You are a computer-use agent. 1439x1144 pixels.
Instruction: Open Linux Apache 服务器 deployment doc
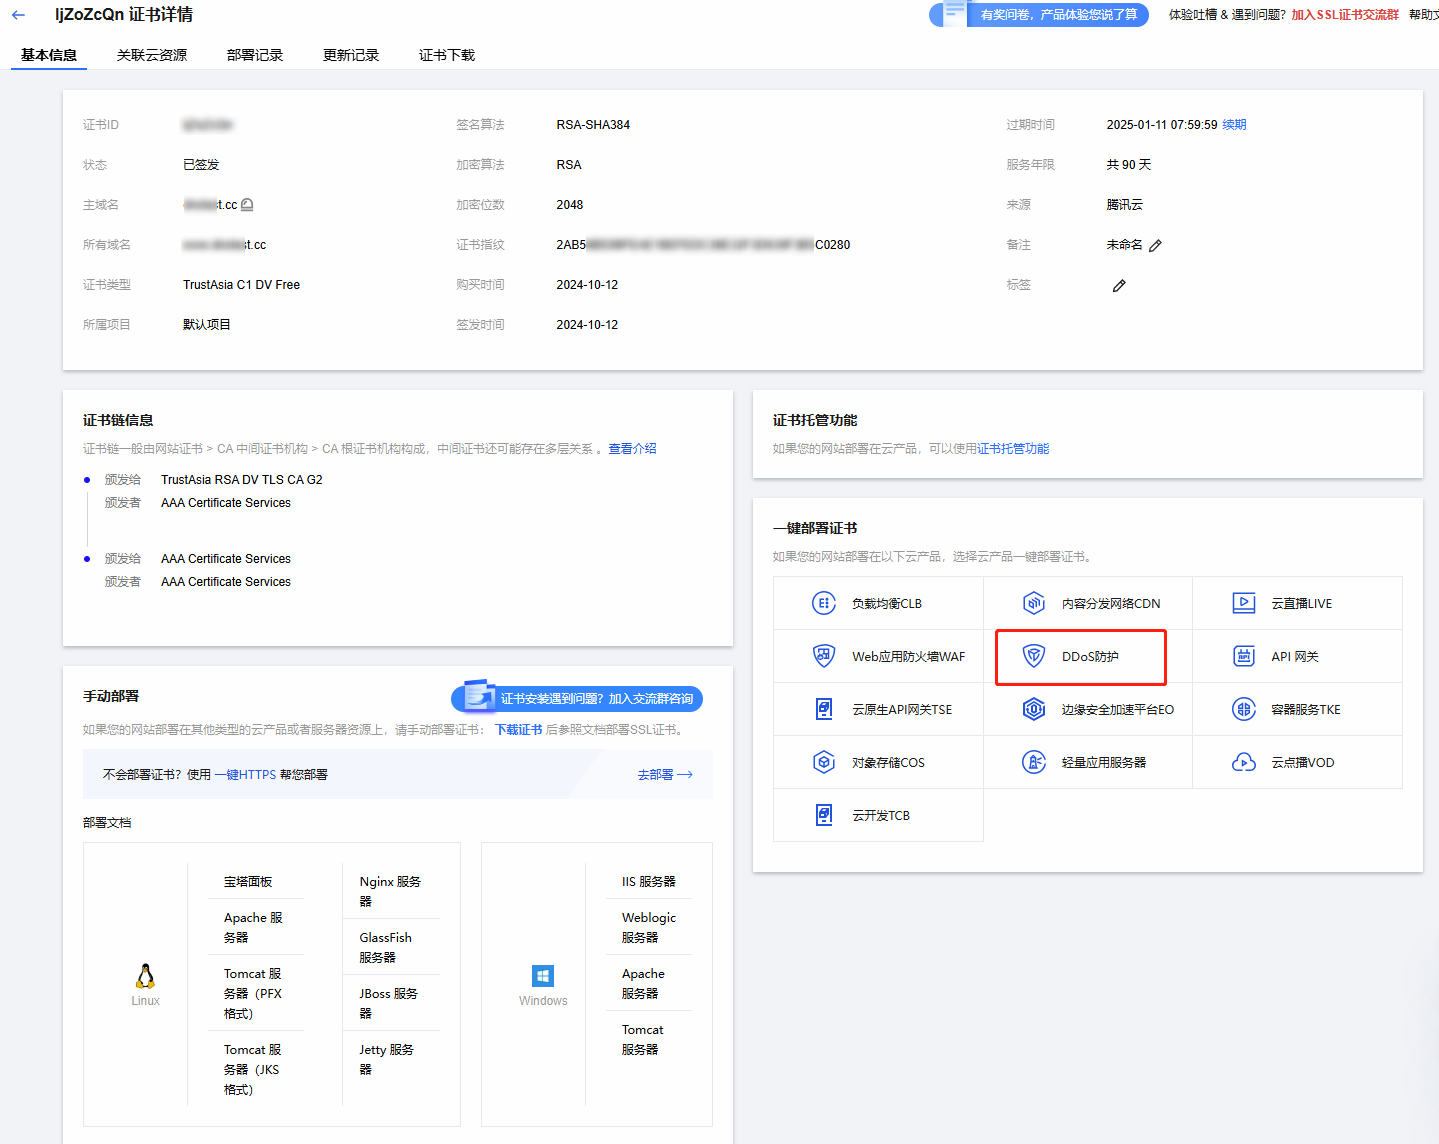(253, 928)
